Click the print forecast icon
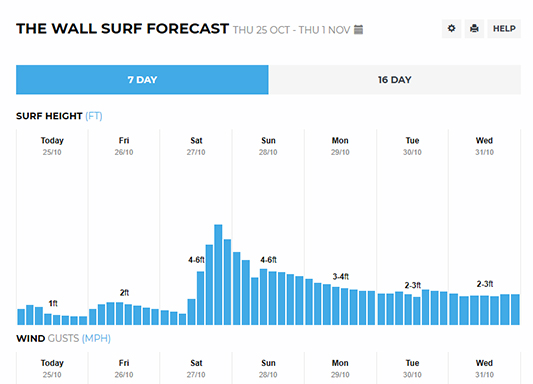533x384 pixels. pos(474,29)
